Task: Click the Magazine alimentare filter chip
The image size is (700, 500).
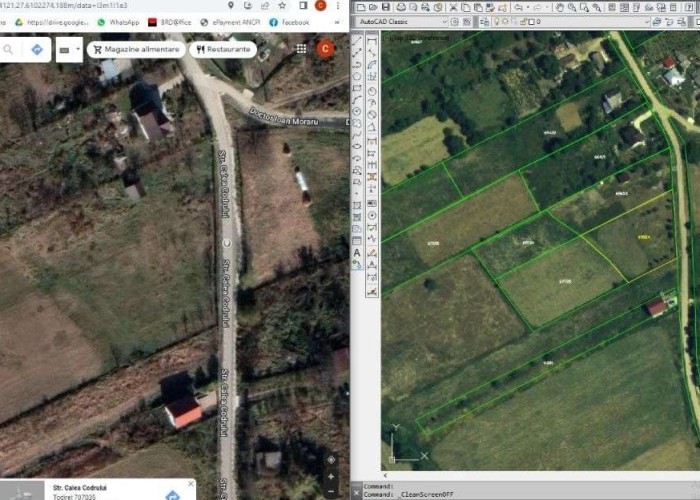Action: click(x=135, y=49)
